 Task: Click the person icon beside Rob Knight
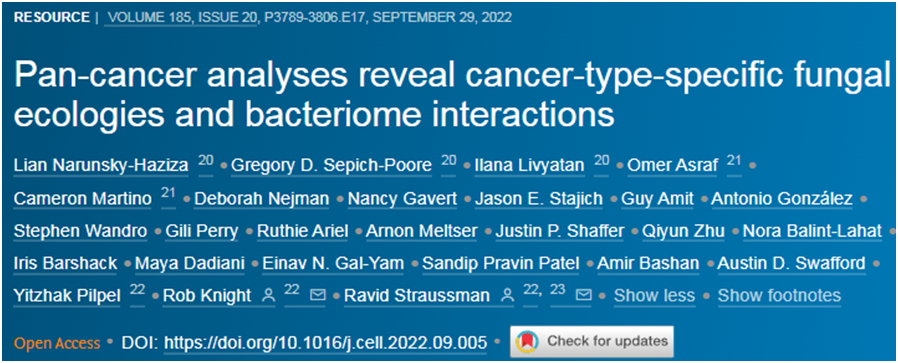[x=268, y=295]
